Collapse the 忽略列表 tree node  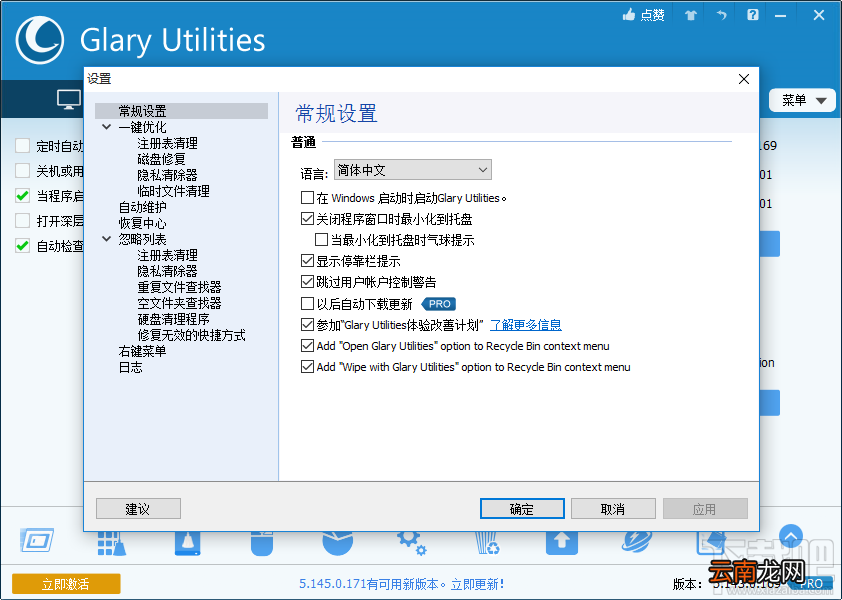pos(106,239)
